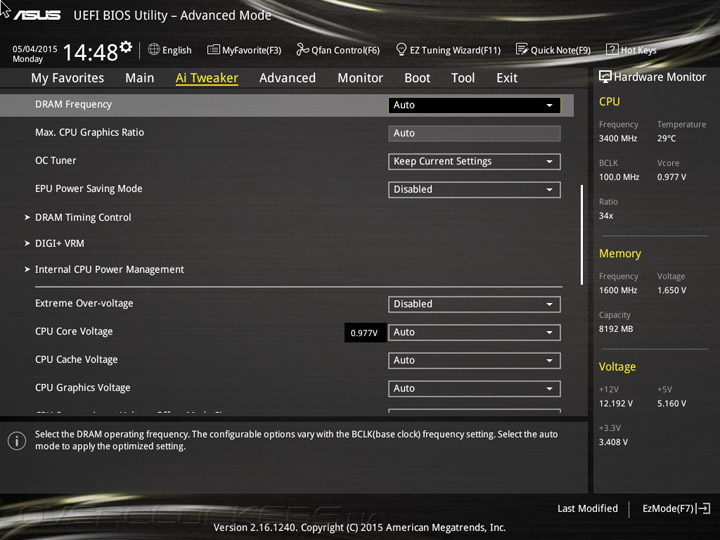Open the Extreme Over-voltage dropdown

[474, 304]
